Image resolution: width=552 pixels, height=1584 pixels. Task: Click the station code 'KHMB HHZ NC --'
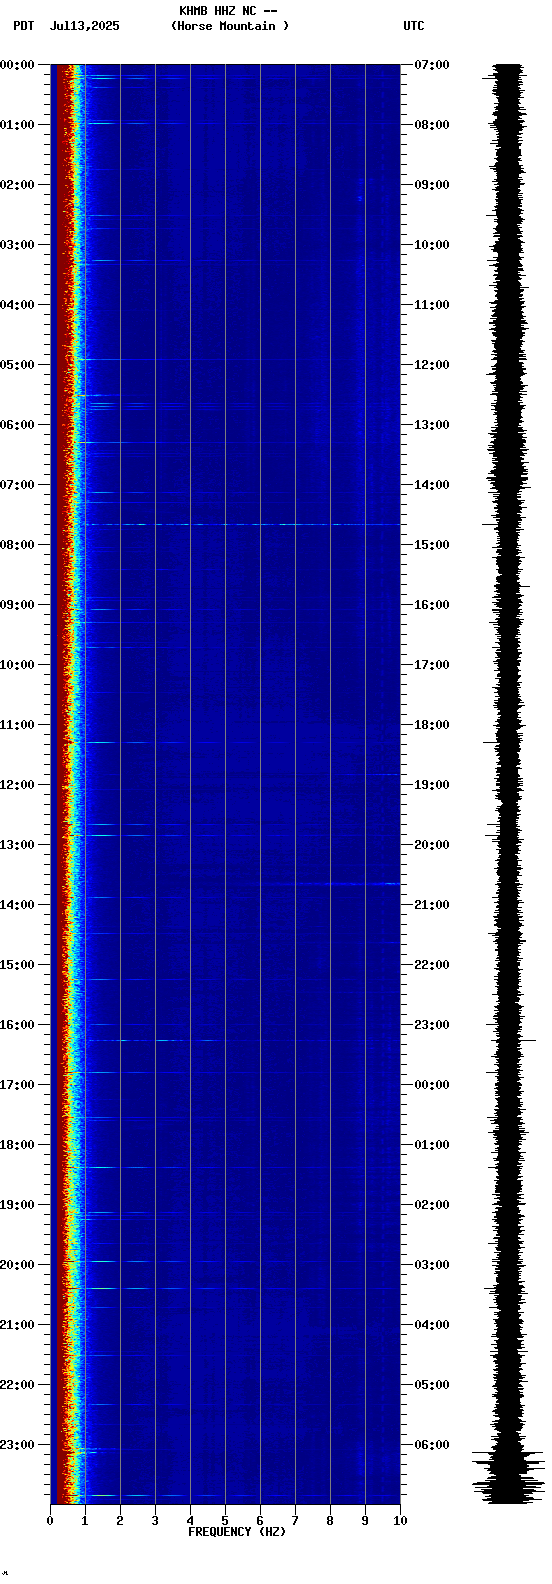click(228, 11)
